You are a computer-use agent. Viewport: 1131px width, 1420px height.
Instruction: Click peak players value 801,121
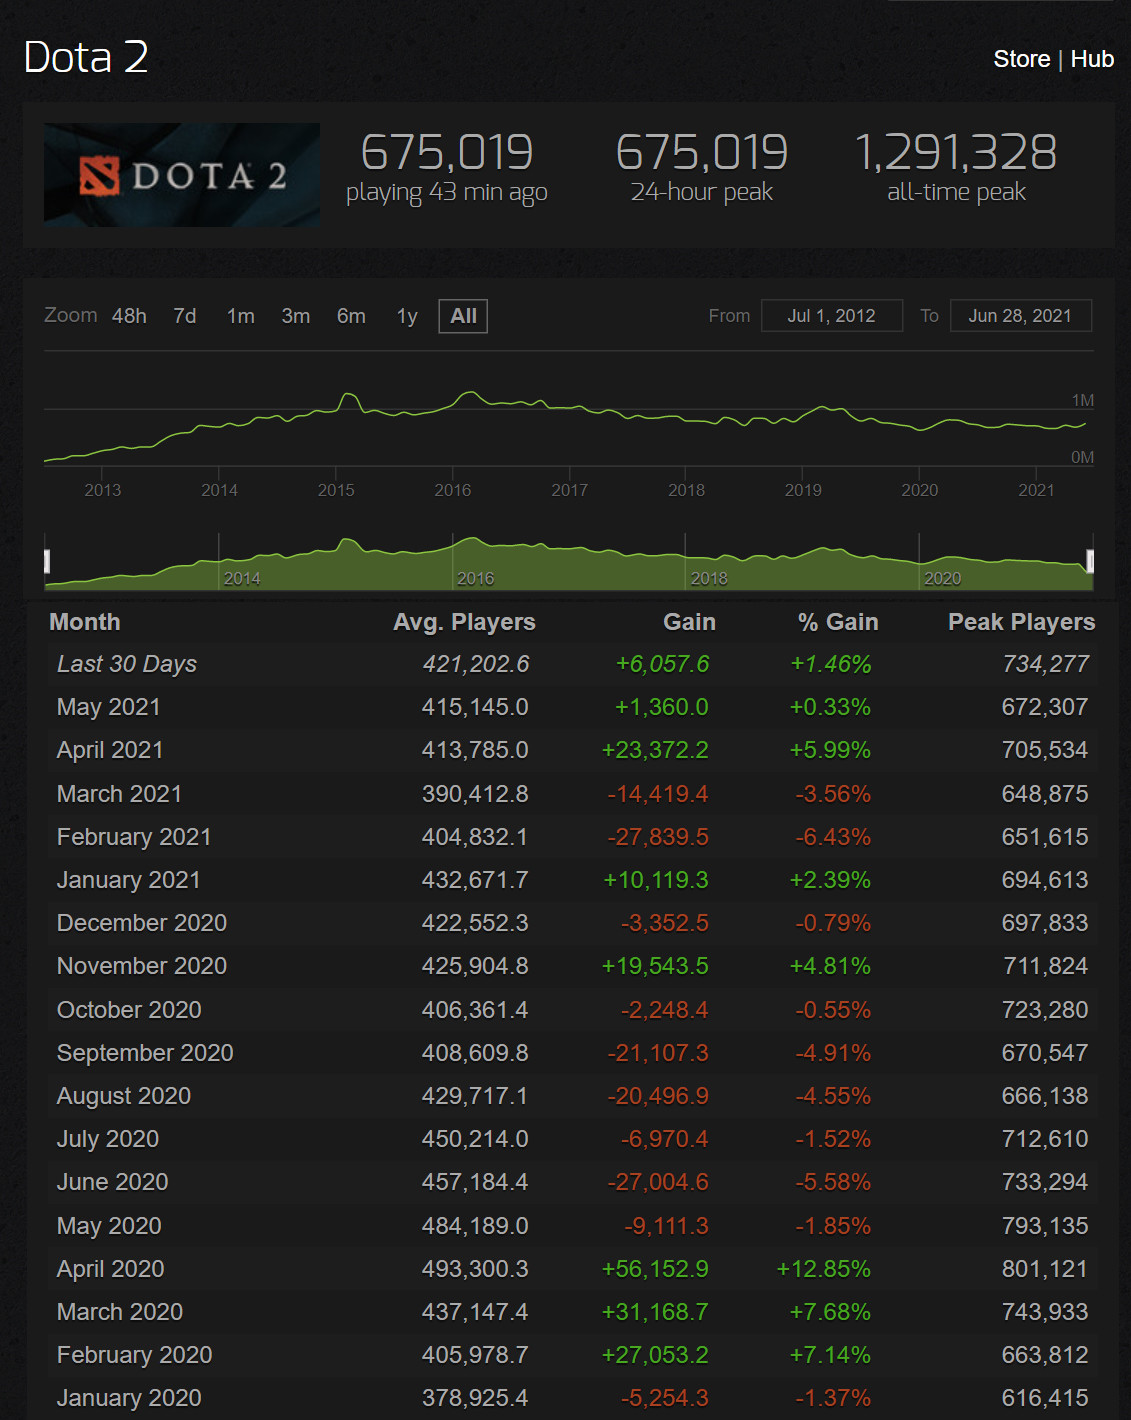[x=1045, y=1269]
